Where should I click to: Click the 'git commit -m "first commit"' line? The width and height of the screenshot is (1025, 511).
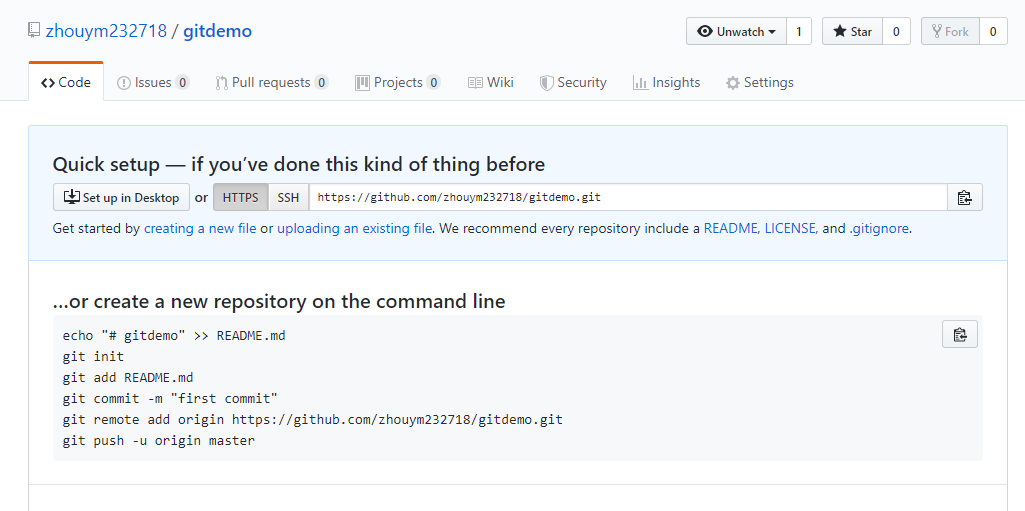pos(171,399)
